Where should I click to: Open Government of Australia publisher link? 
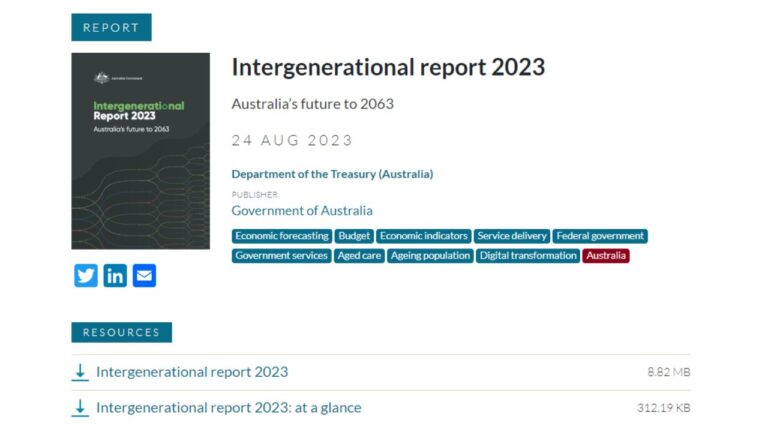(x=302, y=211)
